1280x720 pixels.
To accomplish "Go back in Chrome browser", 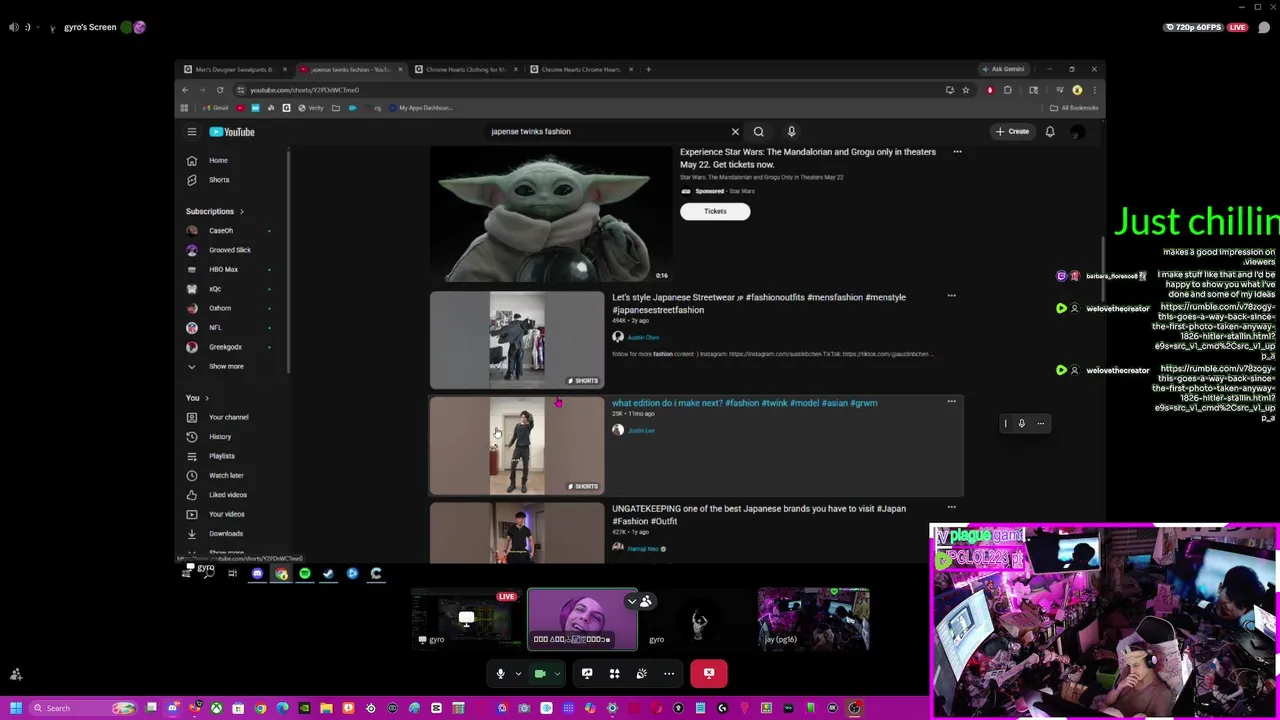I will point(185,90).
